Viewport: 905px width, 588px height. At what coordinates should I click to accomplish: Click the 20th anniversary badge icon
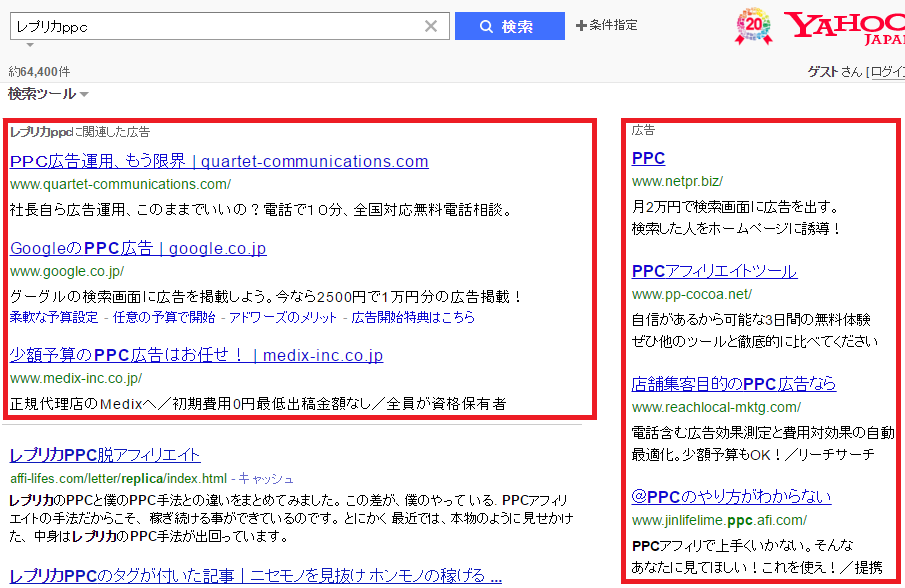click(754, 26)
